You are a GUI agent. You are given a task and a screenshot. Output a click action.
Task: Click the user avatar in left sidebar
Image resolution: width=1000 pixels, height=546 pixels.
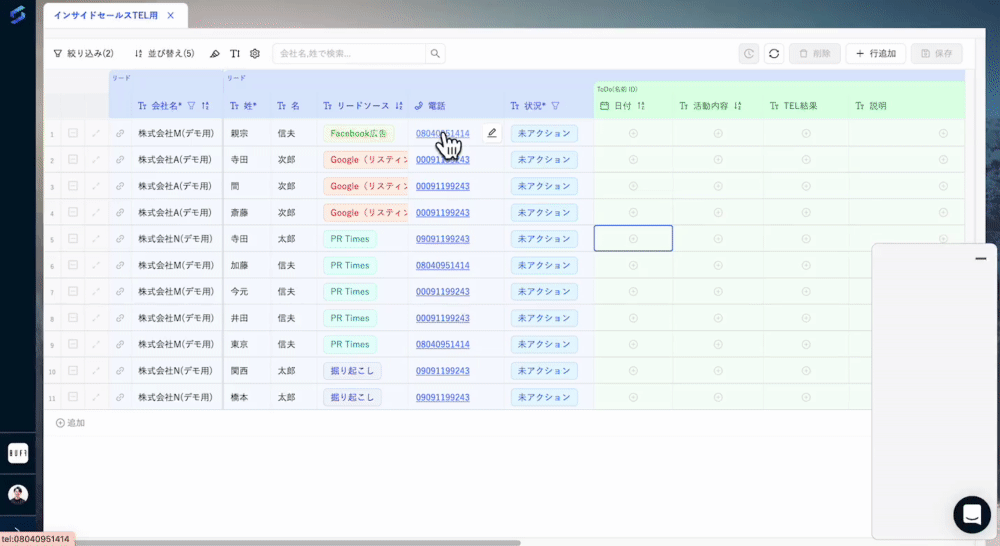(x=18, y=494)
